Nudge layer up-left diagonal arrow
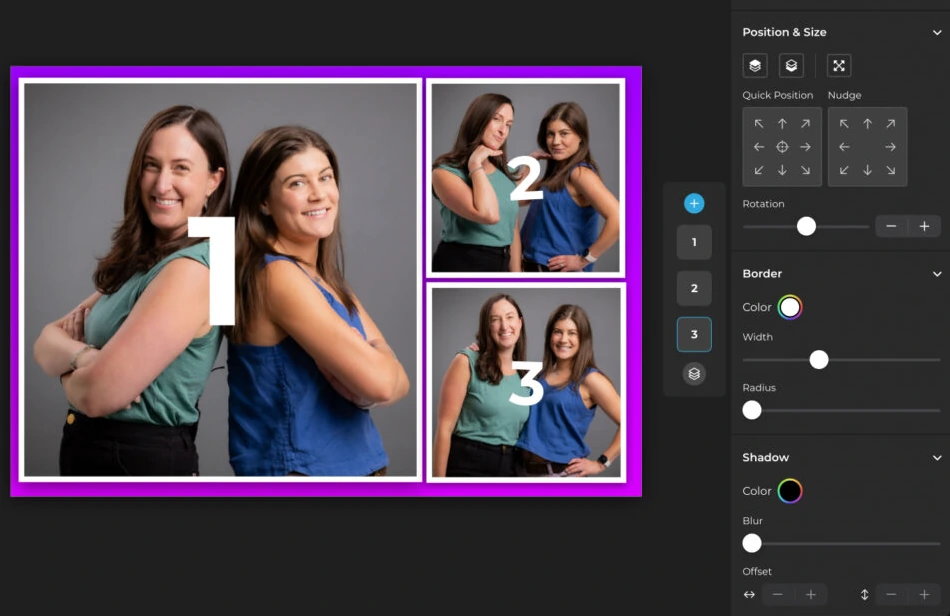 (x=844, y=124)
